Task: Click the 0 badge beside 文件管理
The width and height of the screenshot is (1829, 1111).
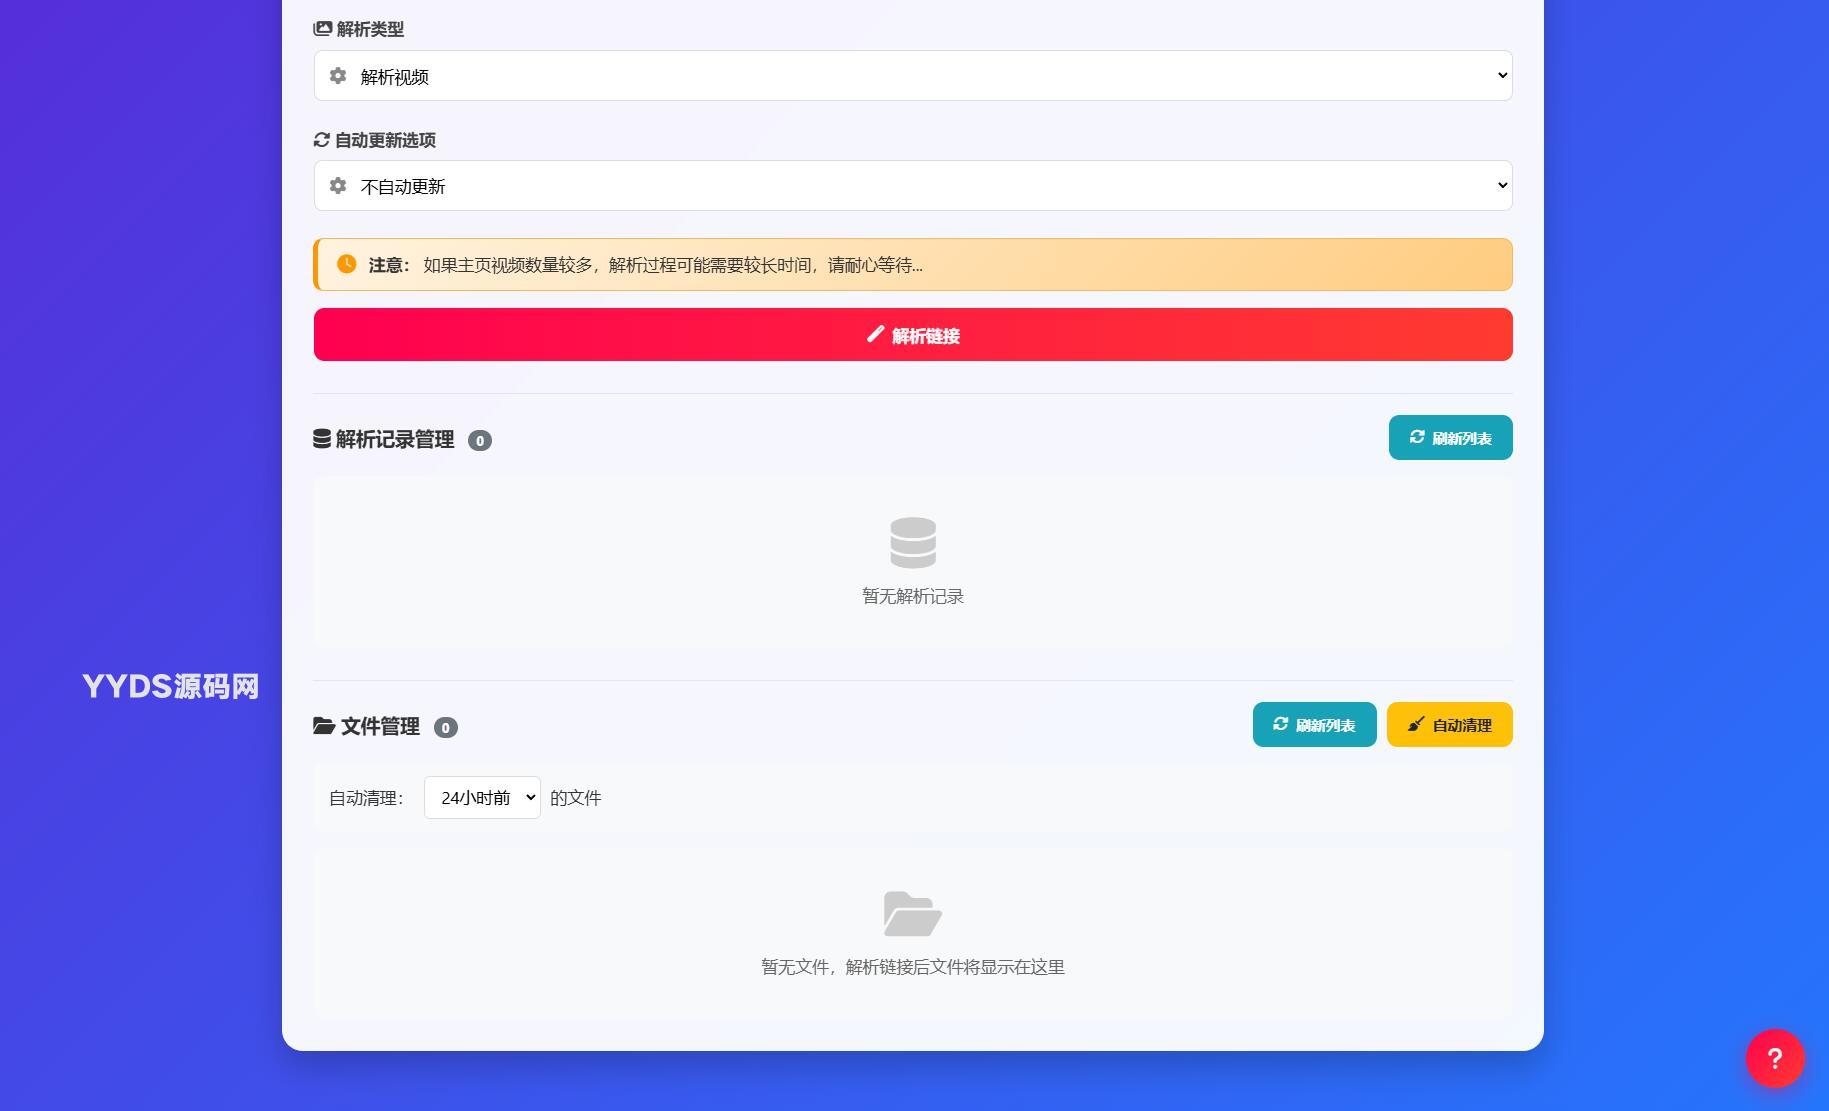Action: coord(446,728)
